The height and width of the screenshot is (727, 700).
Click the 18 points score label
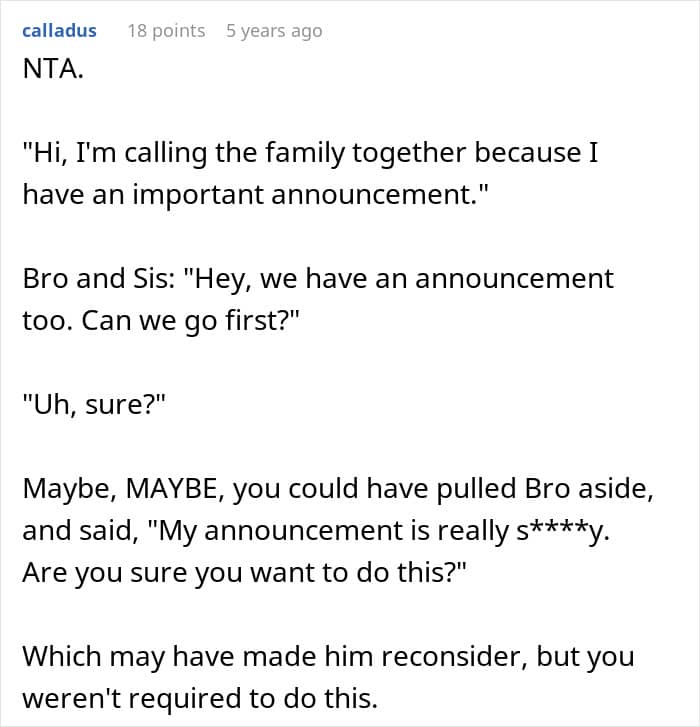pos(166,31)
